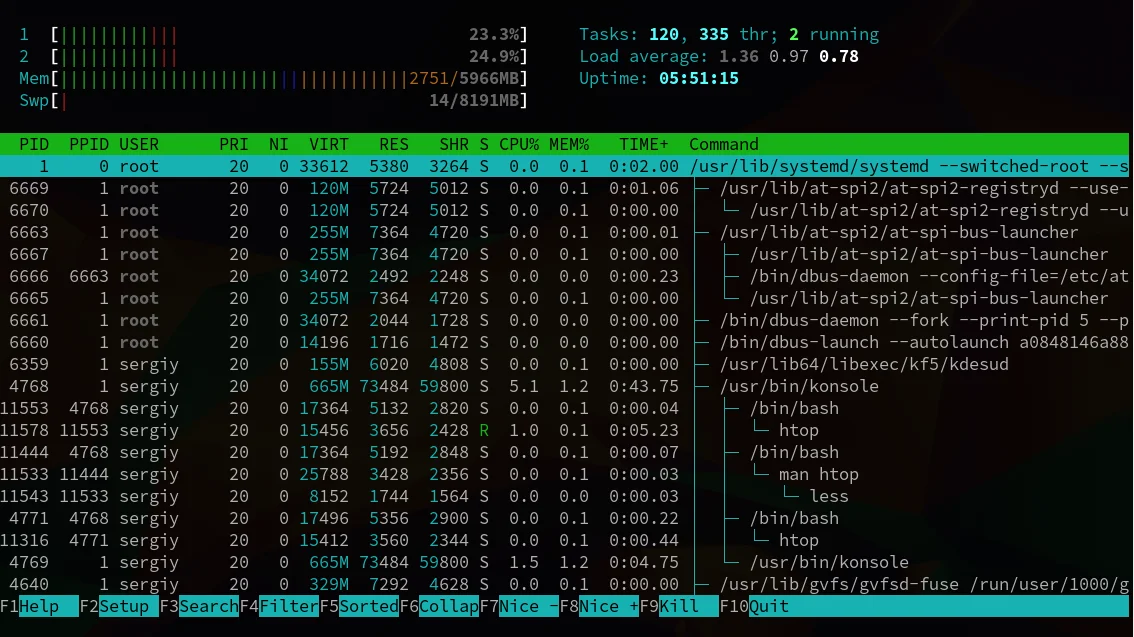The image size is (1134, 637).
Task: Select at-spi-bus-launcher thread PID 6665
Action: (x=564, y=298)
